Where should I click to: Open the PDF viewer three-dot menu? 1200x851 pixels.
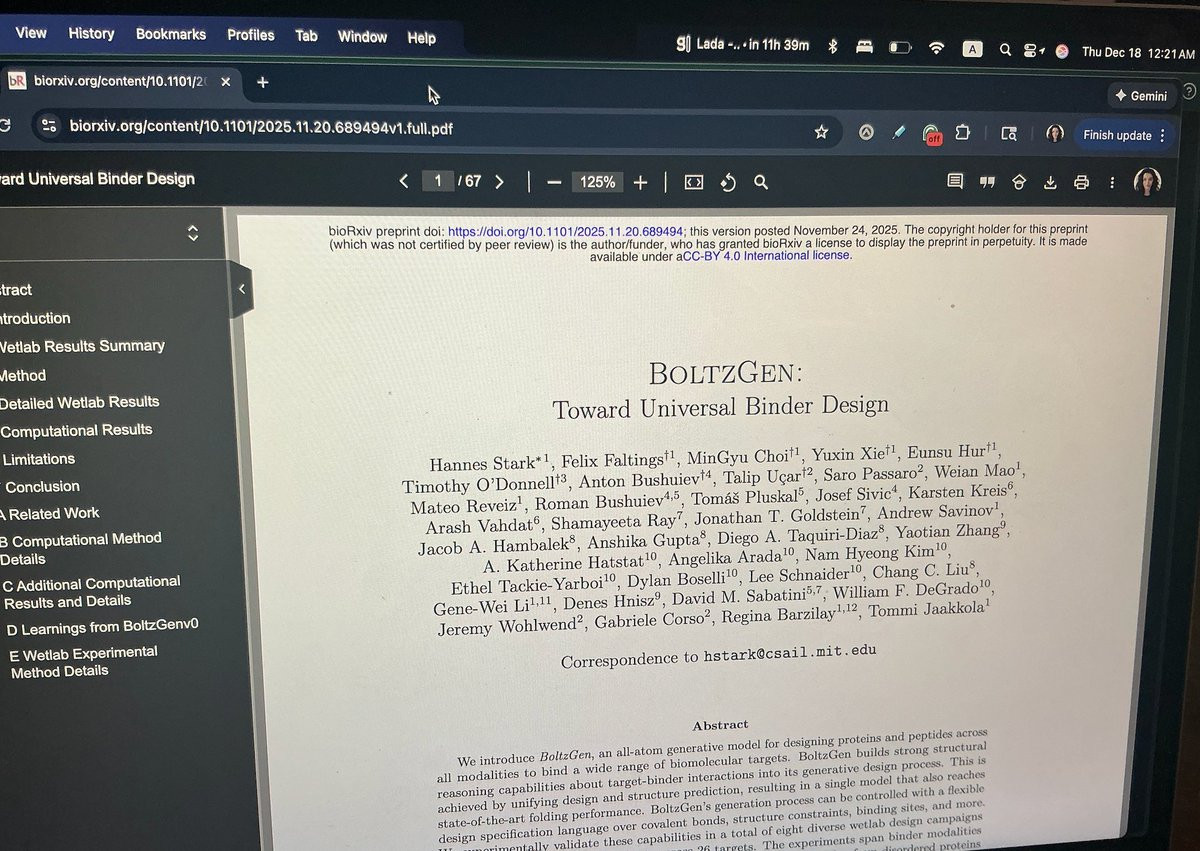(x=1112, y=182)
